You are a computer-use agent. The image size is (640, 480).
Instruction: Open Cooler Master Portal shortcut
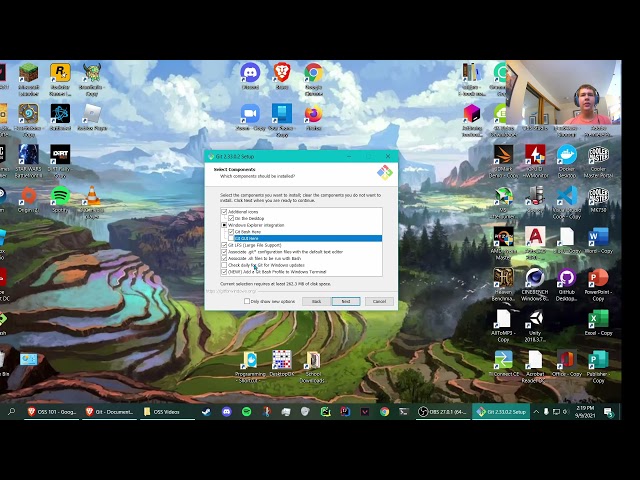click(x=598, y=161)
